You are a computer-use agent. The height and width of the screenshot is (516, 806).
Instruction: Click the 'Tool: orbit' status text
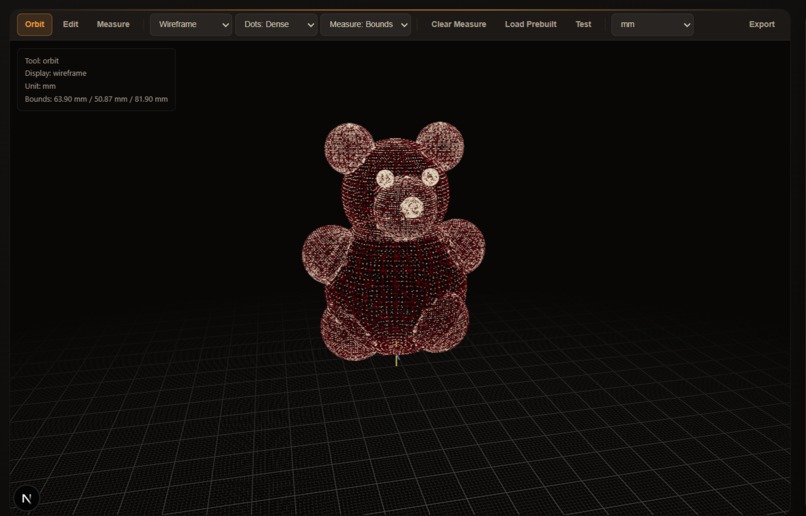42,61
